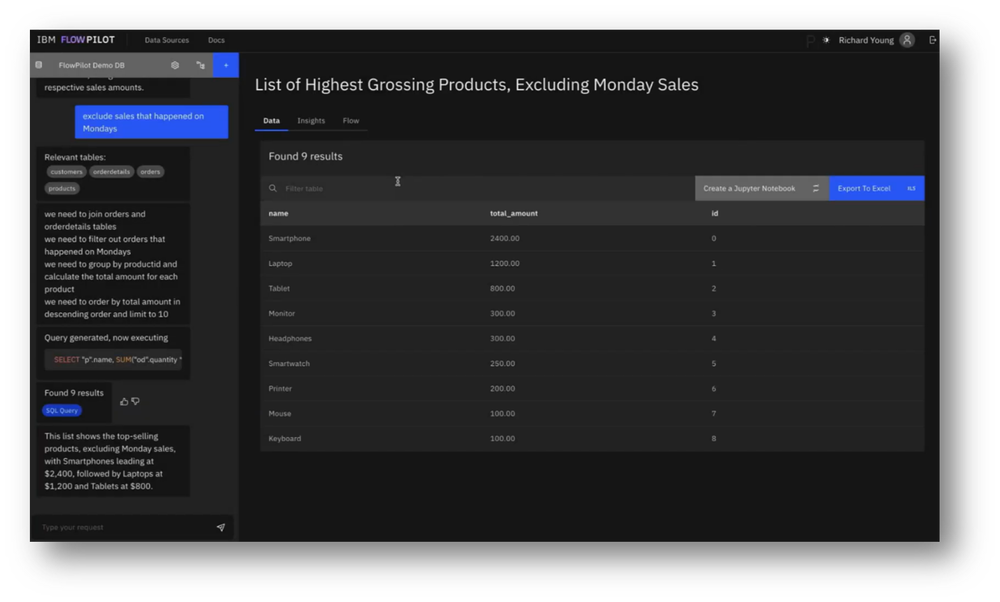Sort by the name column header
Screen dimensions: 1000x602
pyautogui.click(x=278, y=214)
